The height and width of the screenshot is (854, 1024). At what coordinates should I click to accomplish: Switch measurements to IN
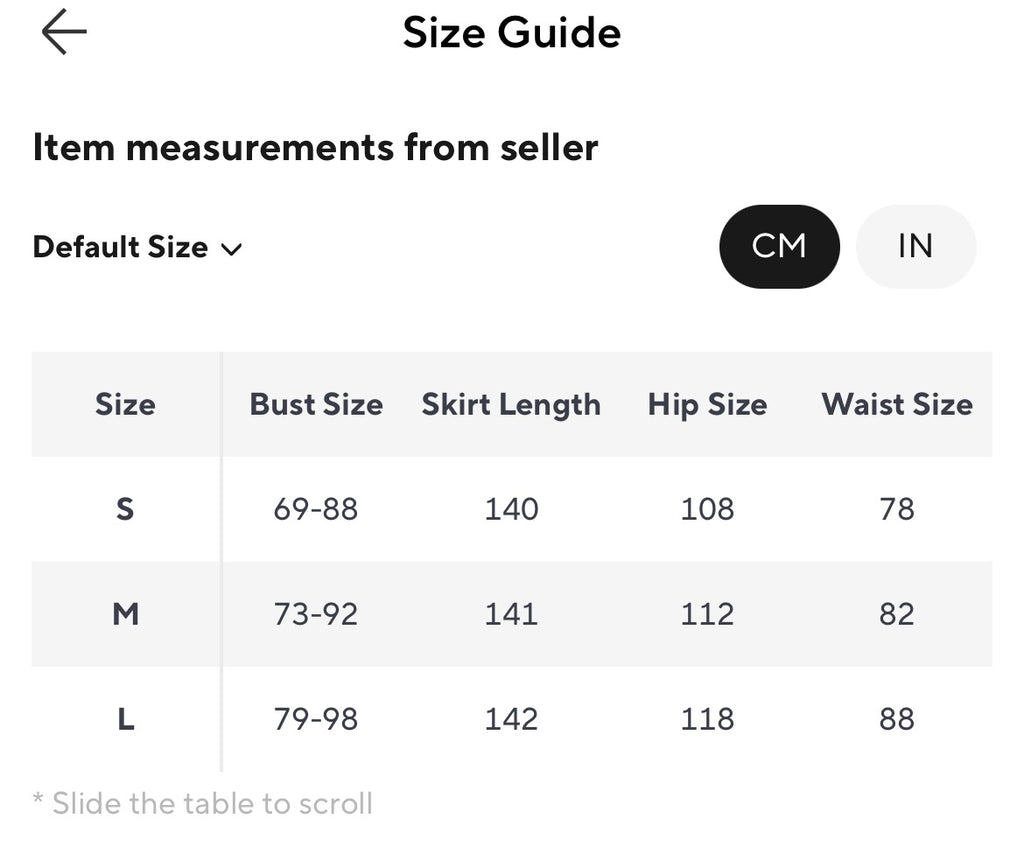pyautogui.click(x=916, y=246)
